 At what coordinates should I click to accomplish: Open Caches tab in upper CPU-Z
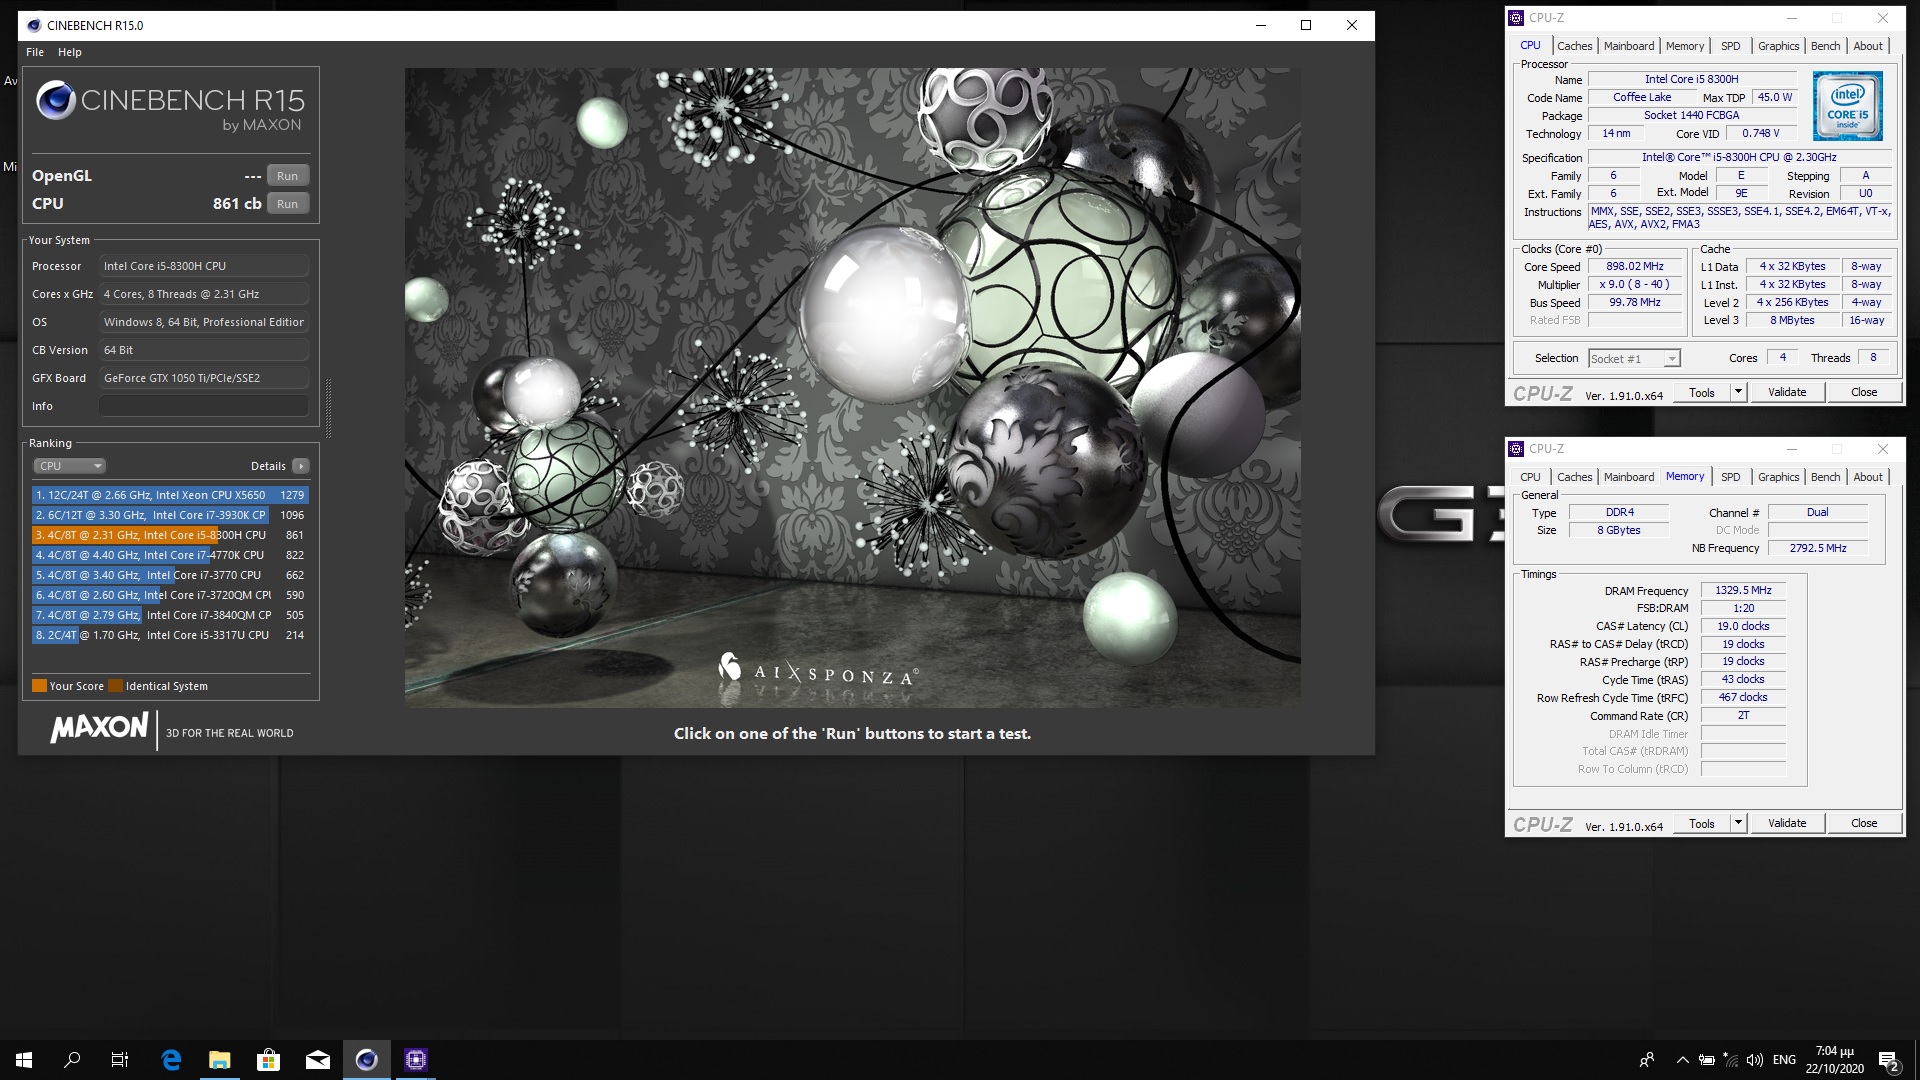[1574, 46]
